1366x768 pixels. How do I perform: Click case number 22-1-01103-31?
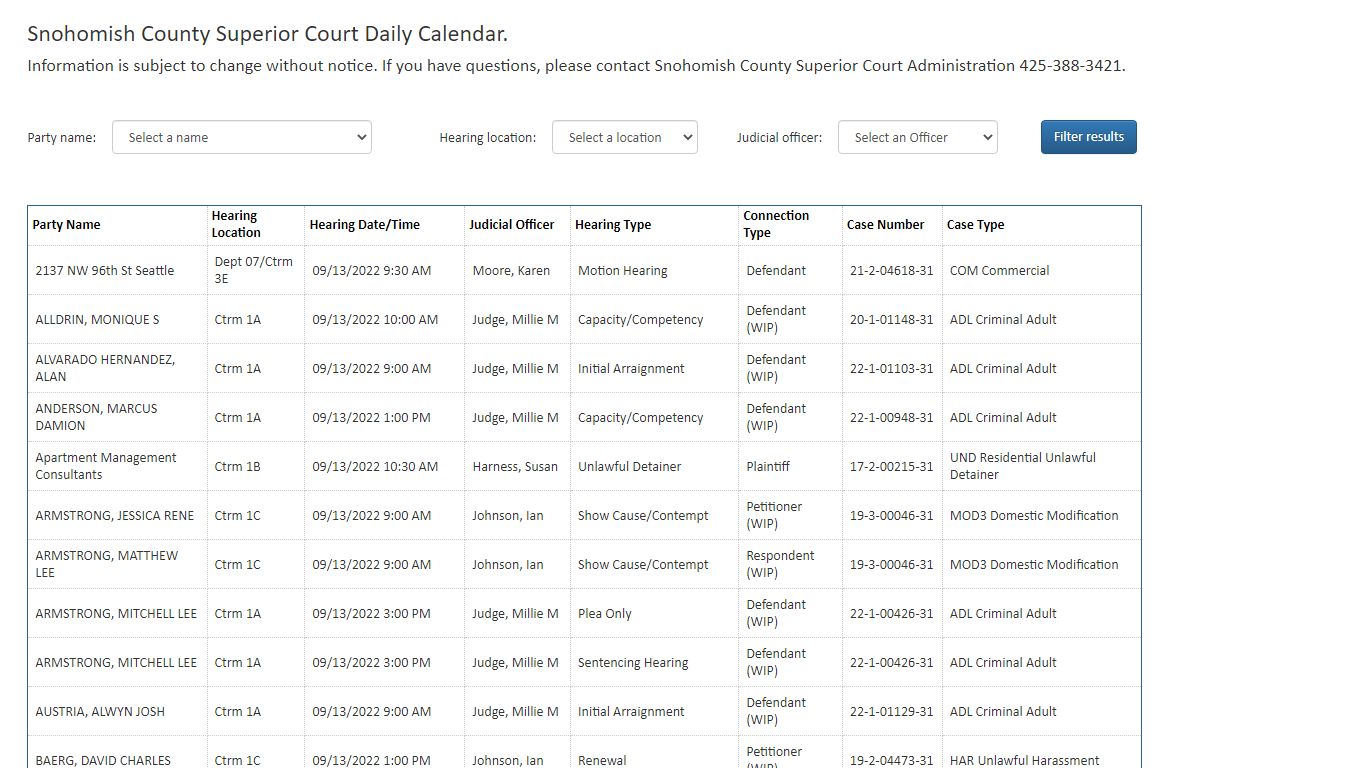tap(892, 369)
